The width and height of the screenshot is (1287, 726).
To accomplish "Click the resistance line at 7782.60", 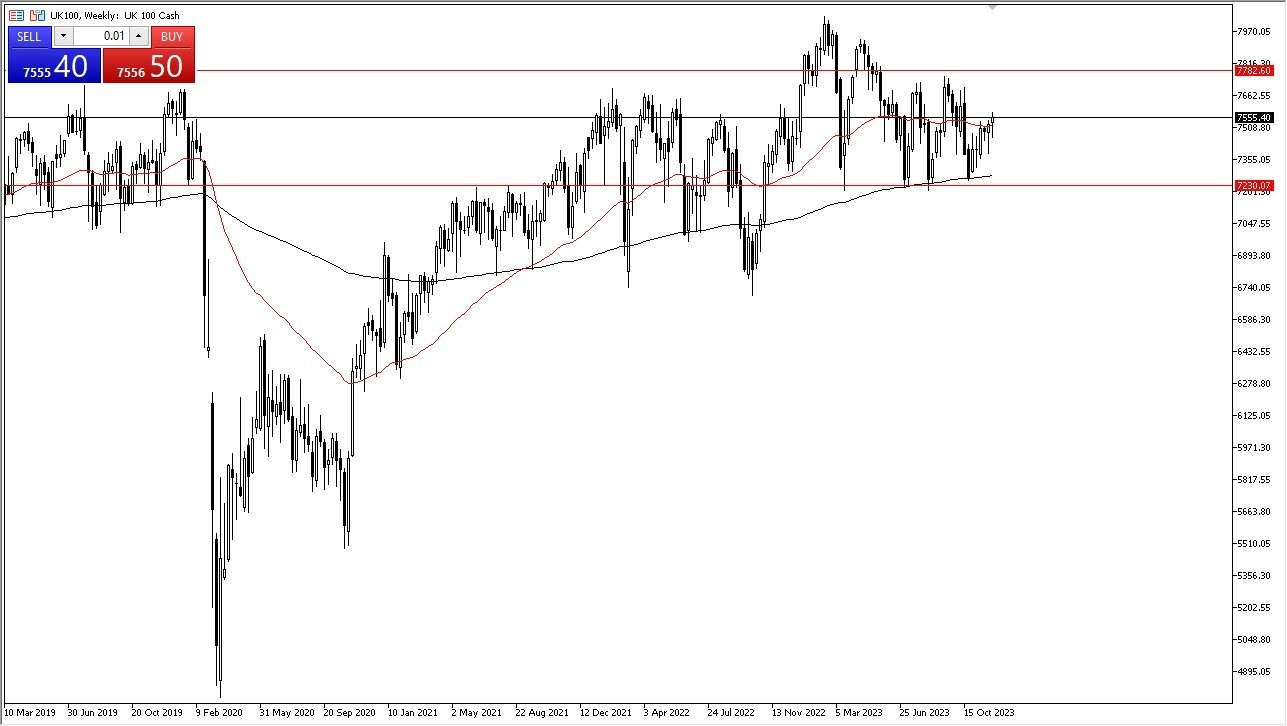I will point(600,72).
